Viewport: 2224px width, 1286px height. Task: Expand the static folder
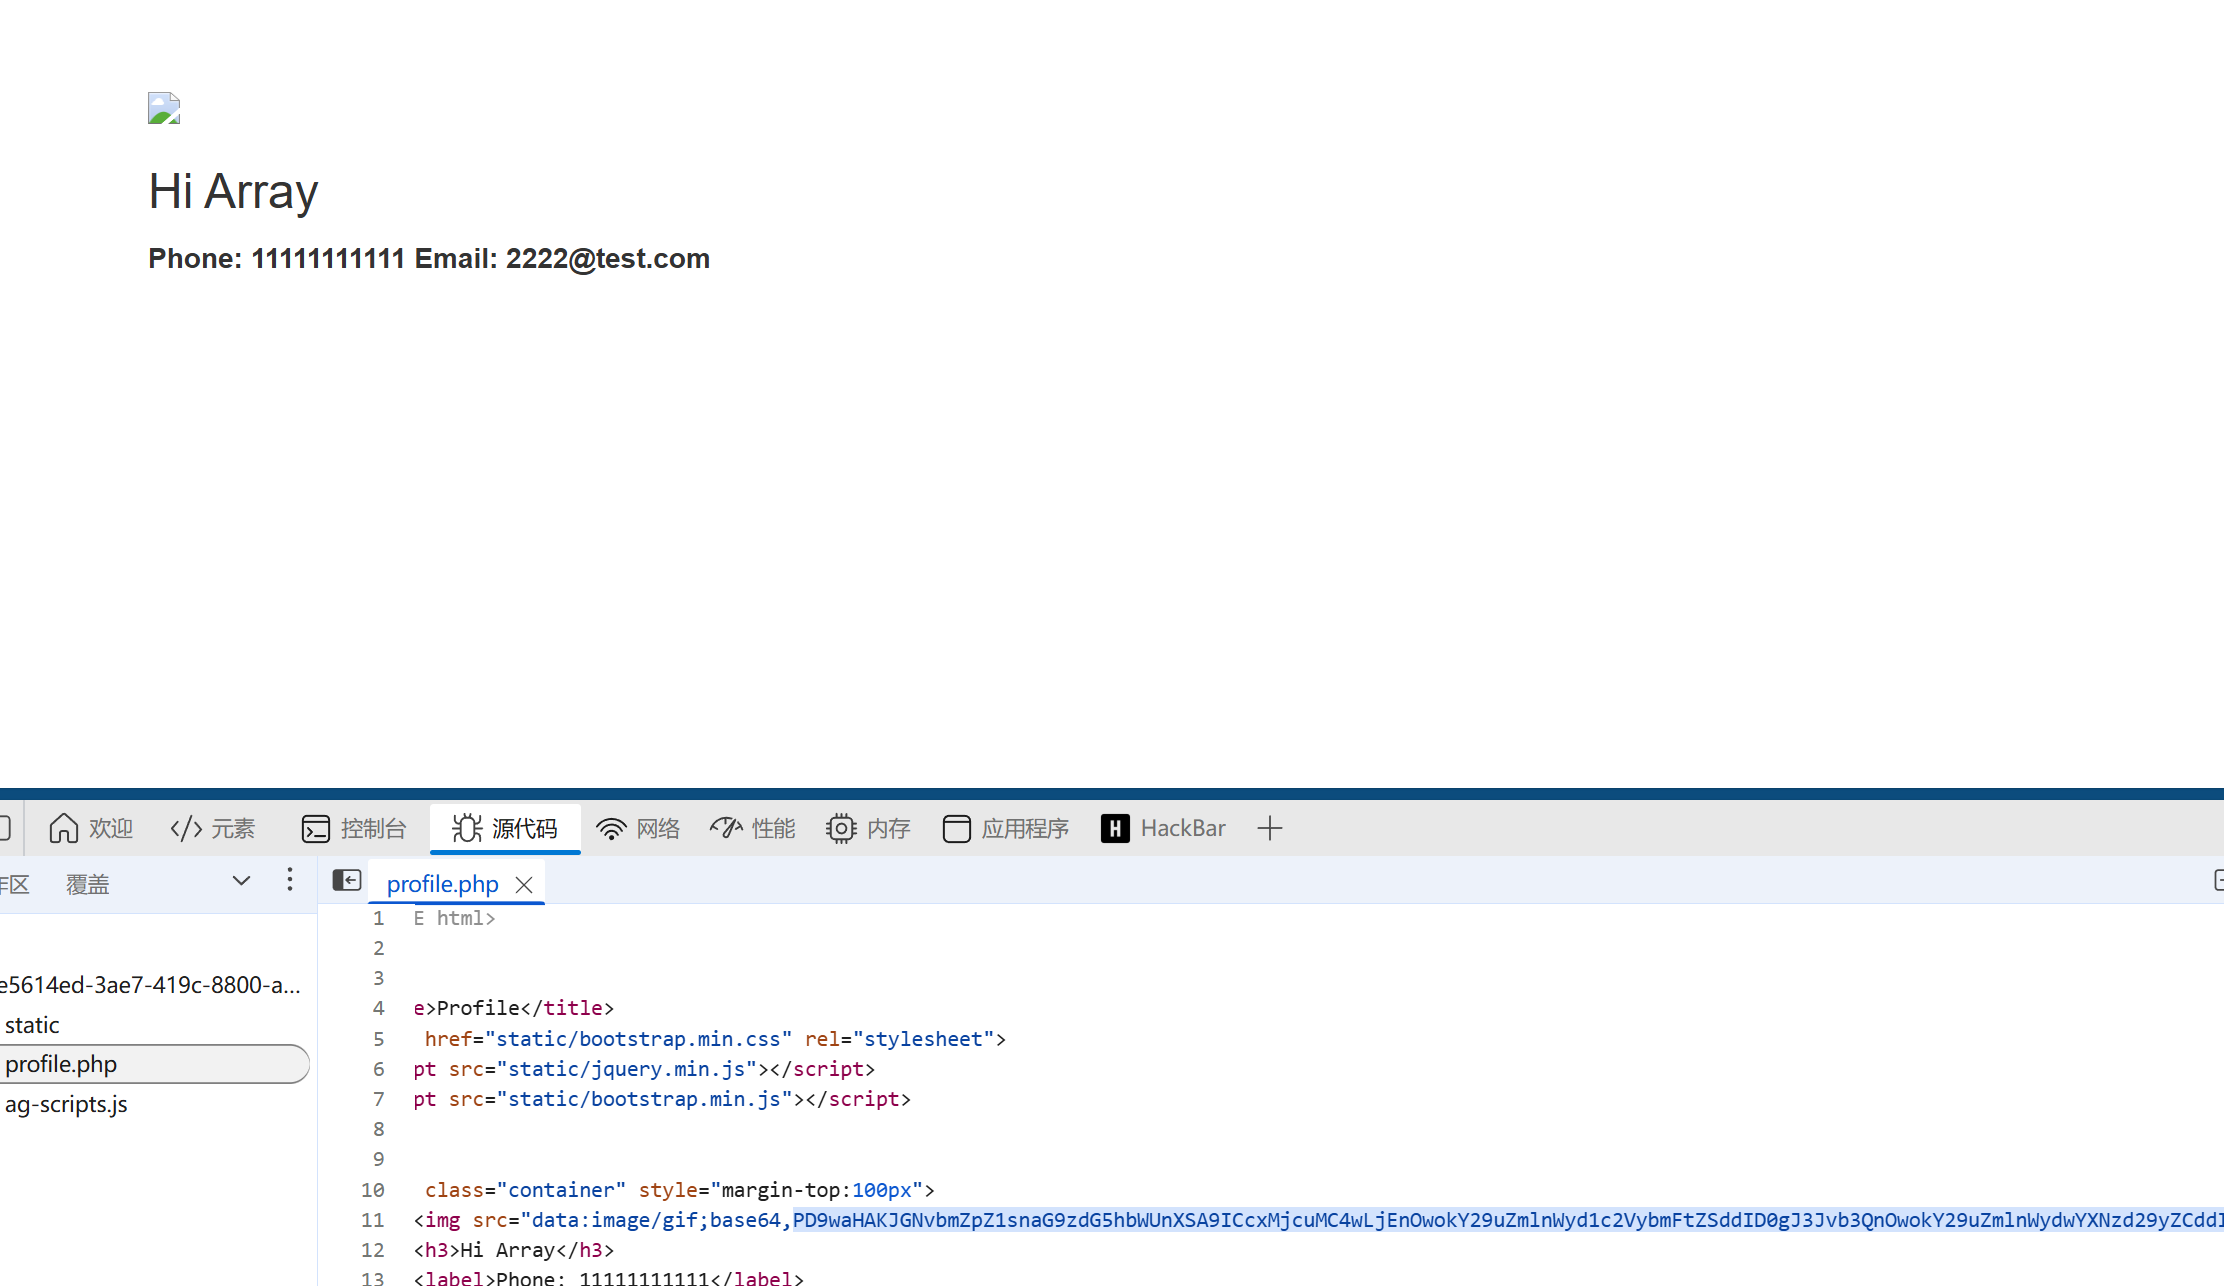(32, 1025)
